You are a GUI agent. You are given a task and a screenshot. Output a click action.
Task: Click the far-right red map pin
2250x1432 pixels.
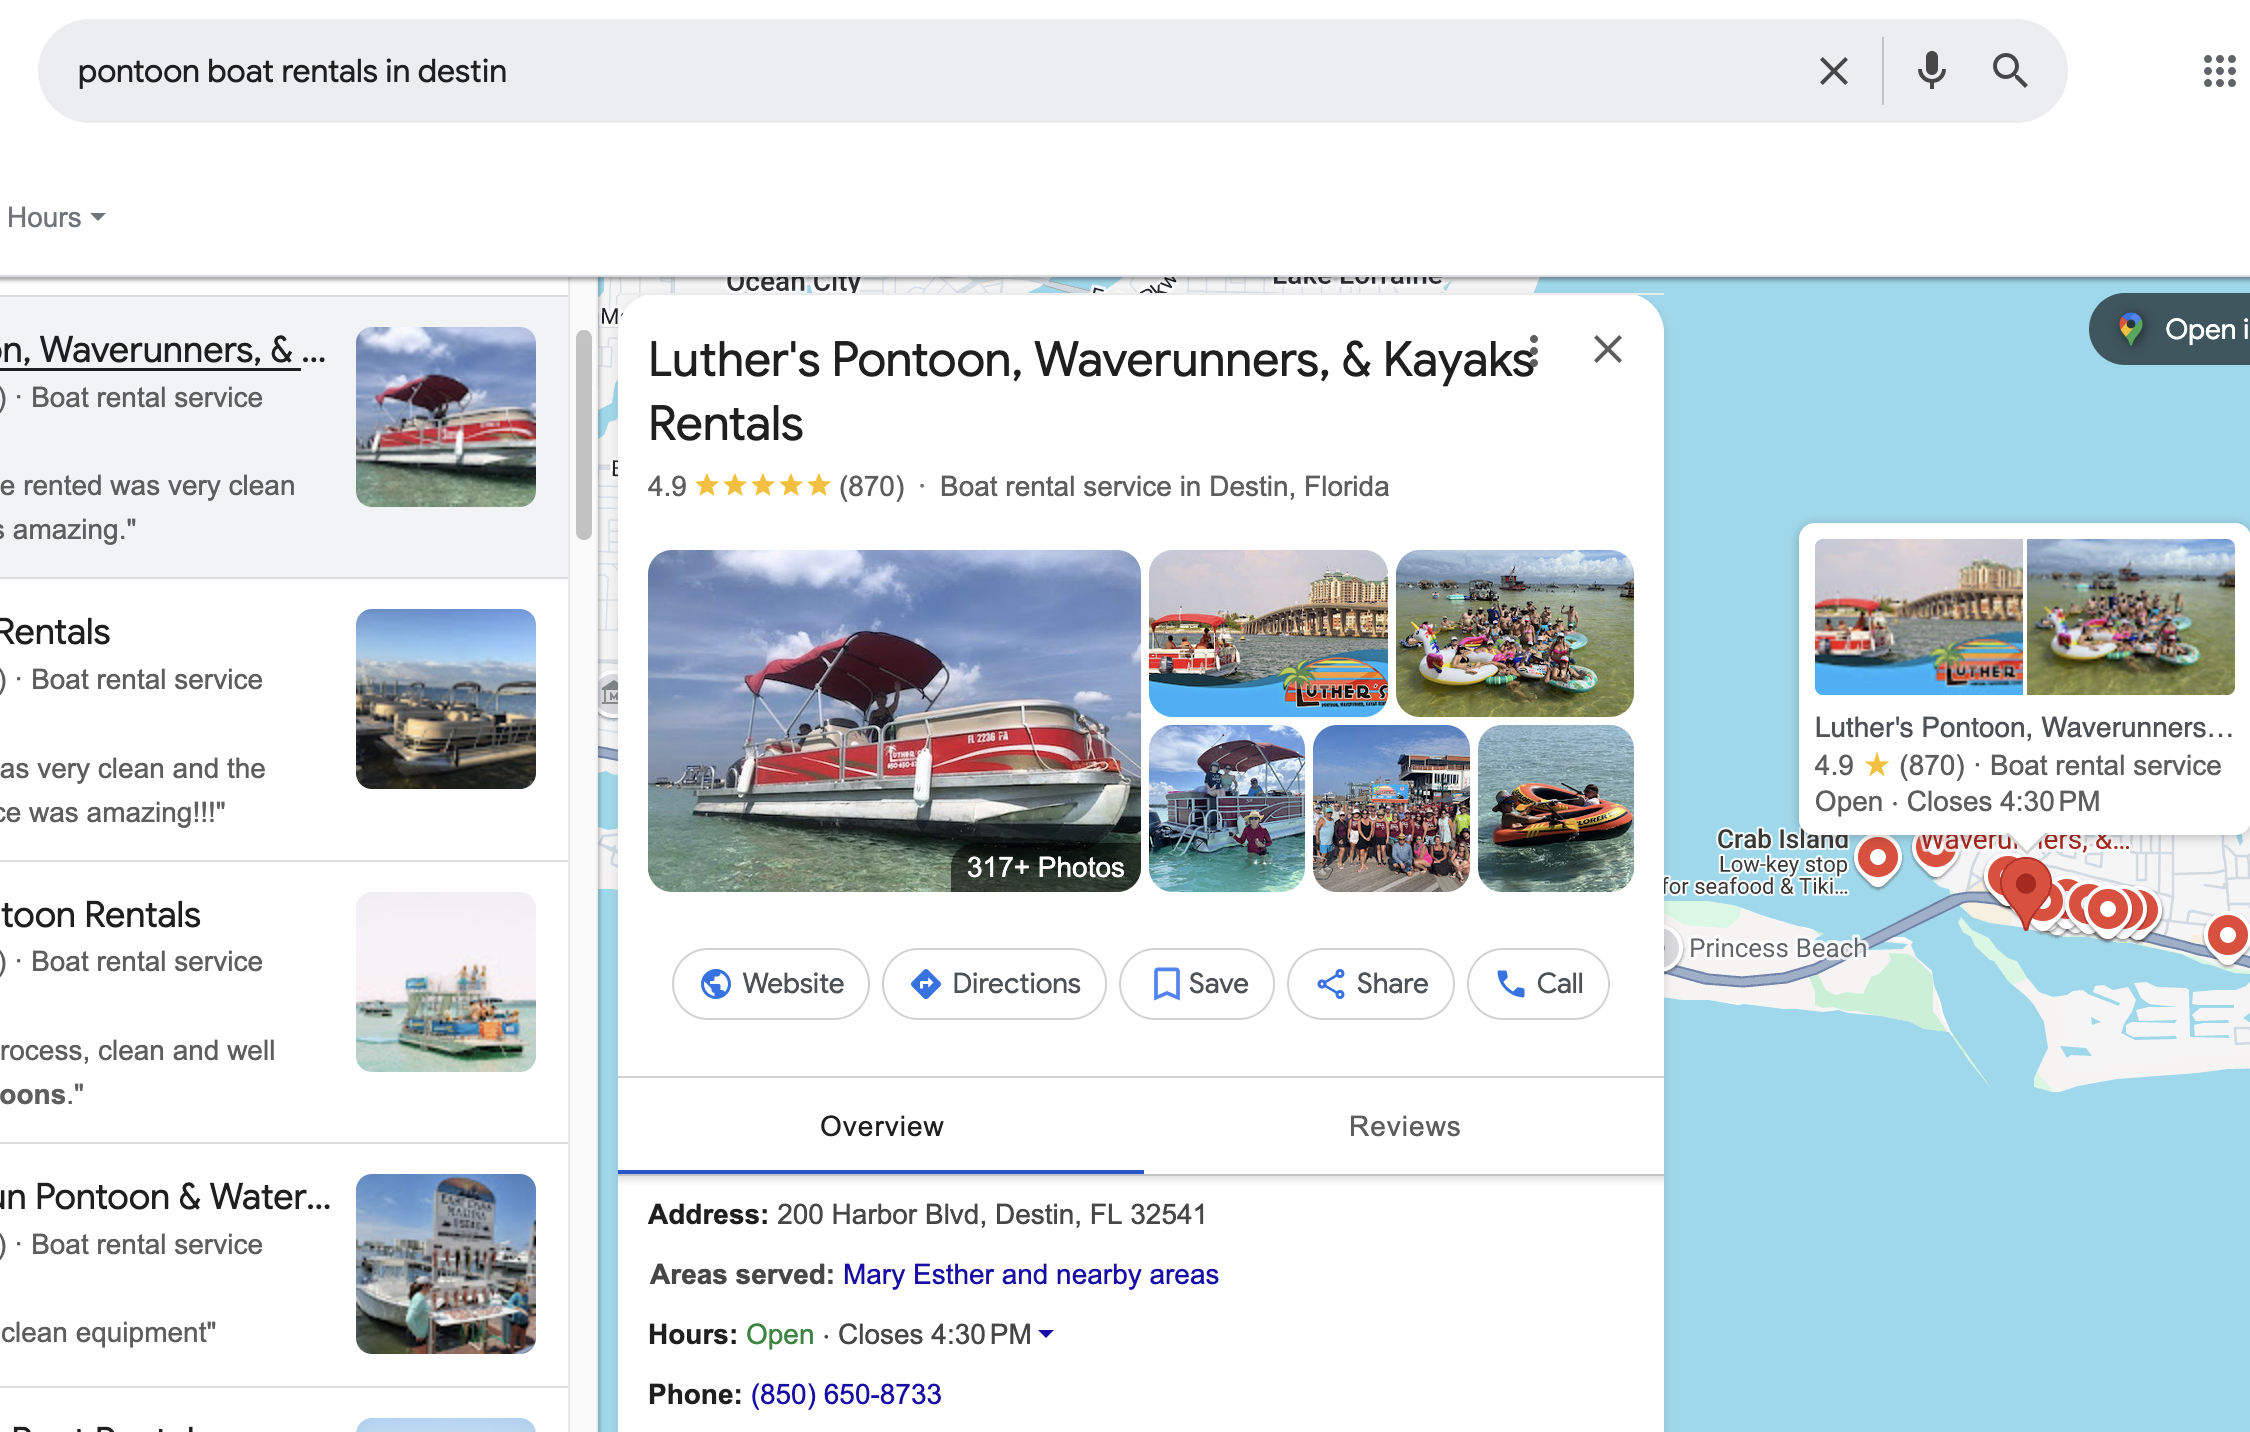[2227, 937]
